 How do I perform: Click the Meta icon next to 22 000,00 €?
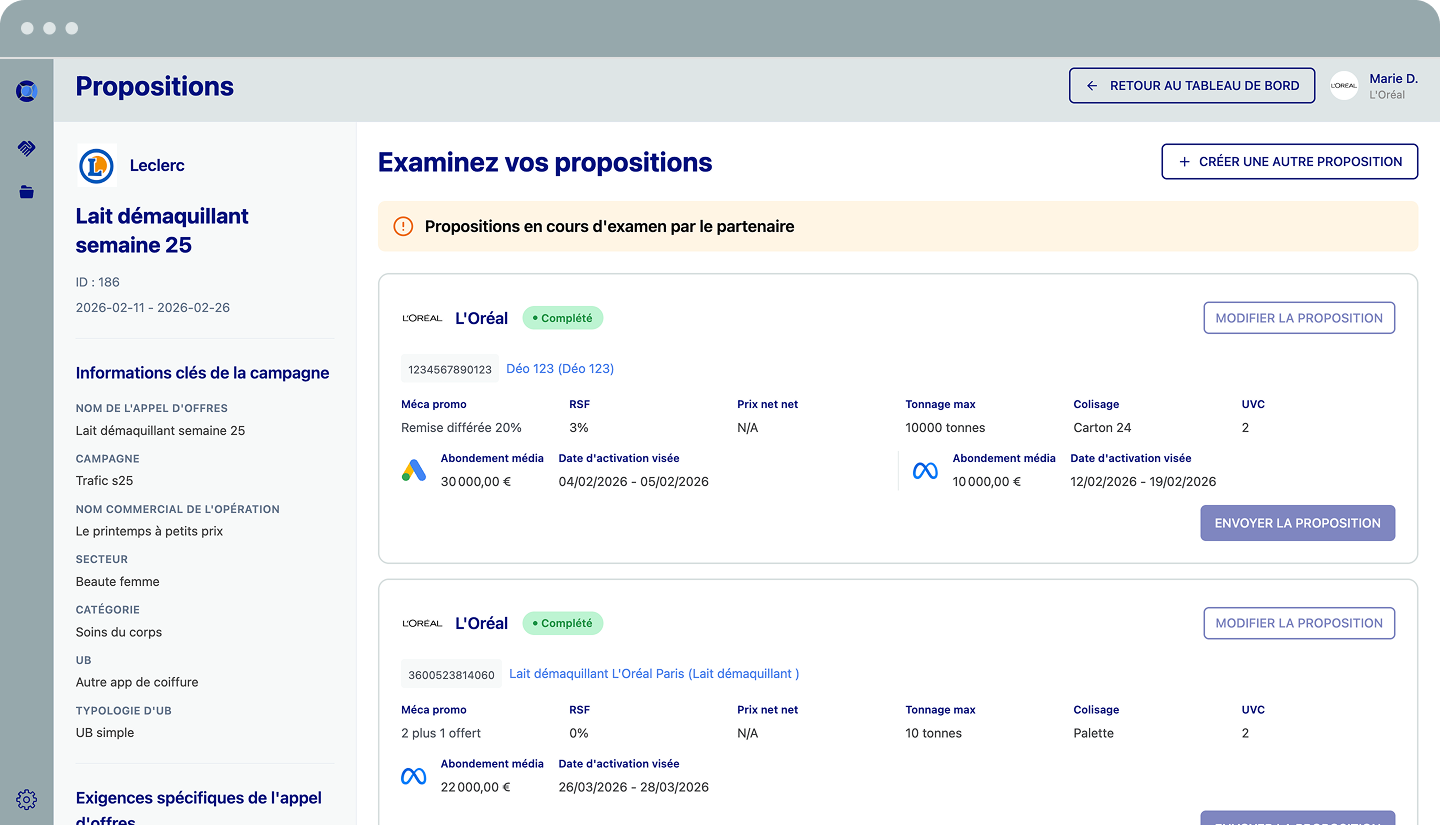point(414,776)
